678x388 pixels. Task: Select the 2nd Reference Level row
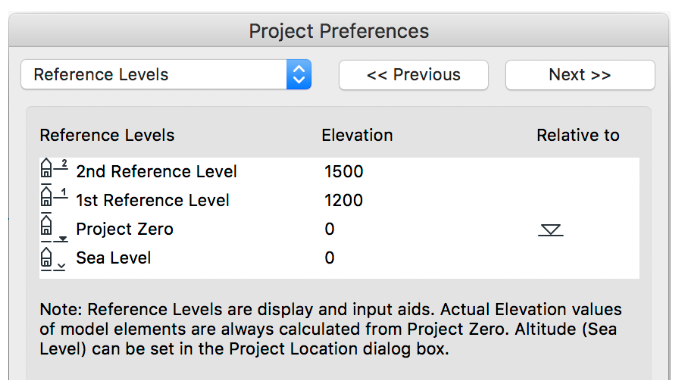339,171
